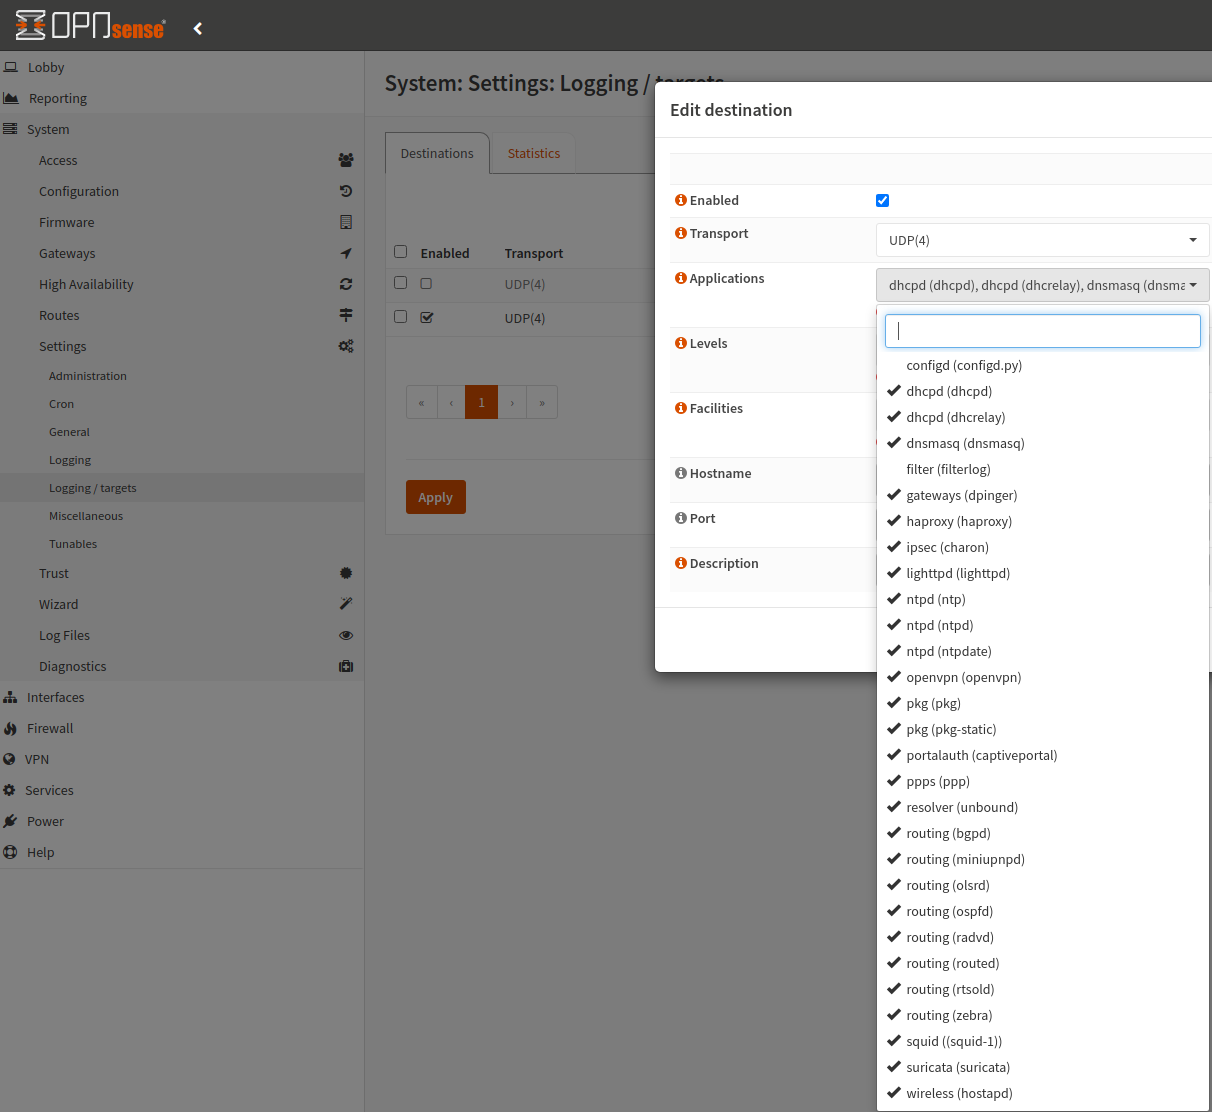1212x1112 pixels.
Task: Click the Access users icon
Action: (346, 160)
